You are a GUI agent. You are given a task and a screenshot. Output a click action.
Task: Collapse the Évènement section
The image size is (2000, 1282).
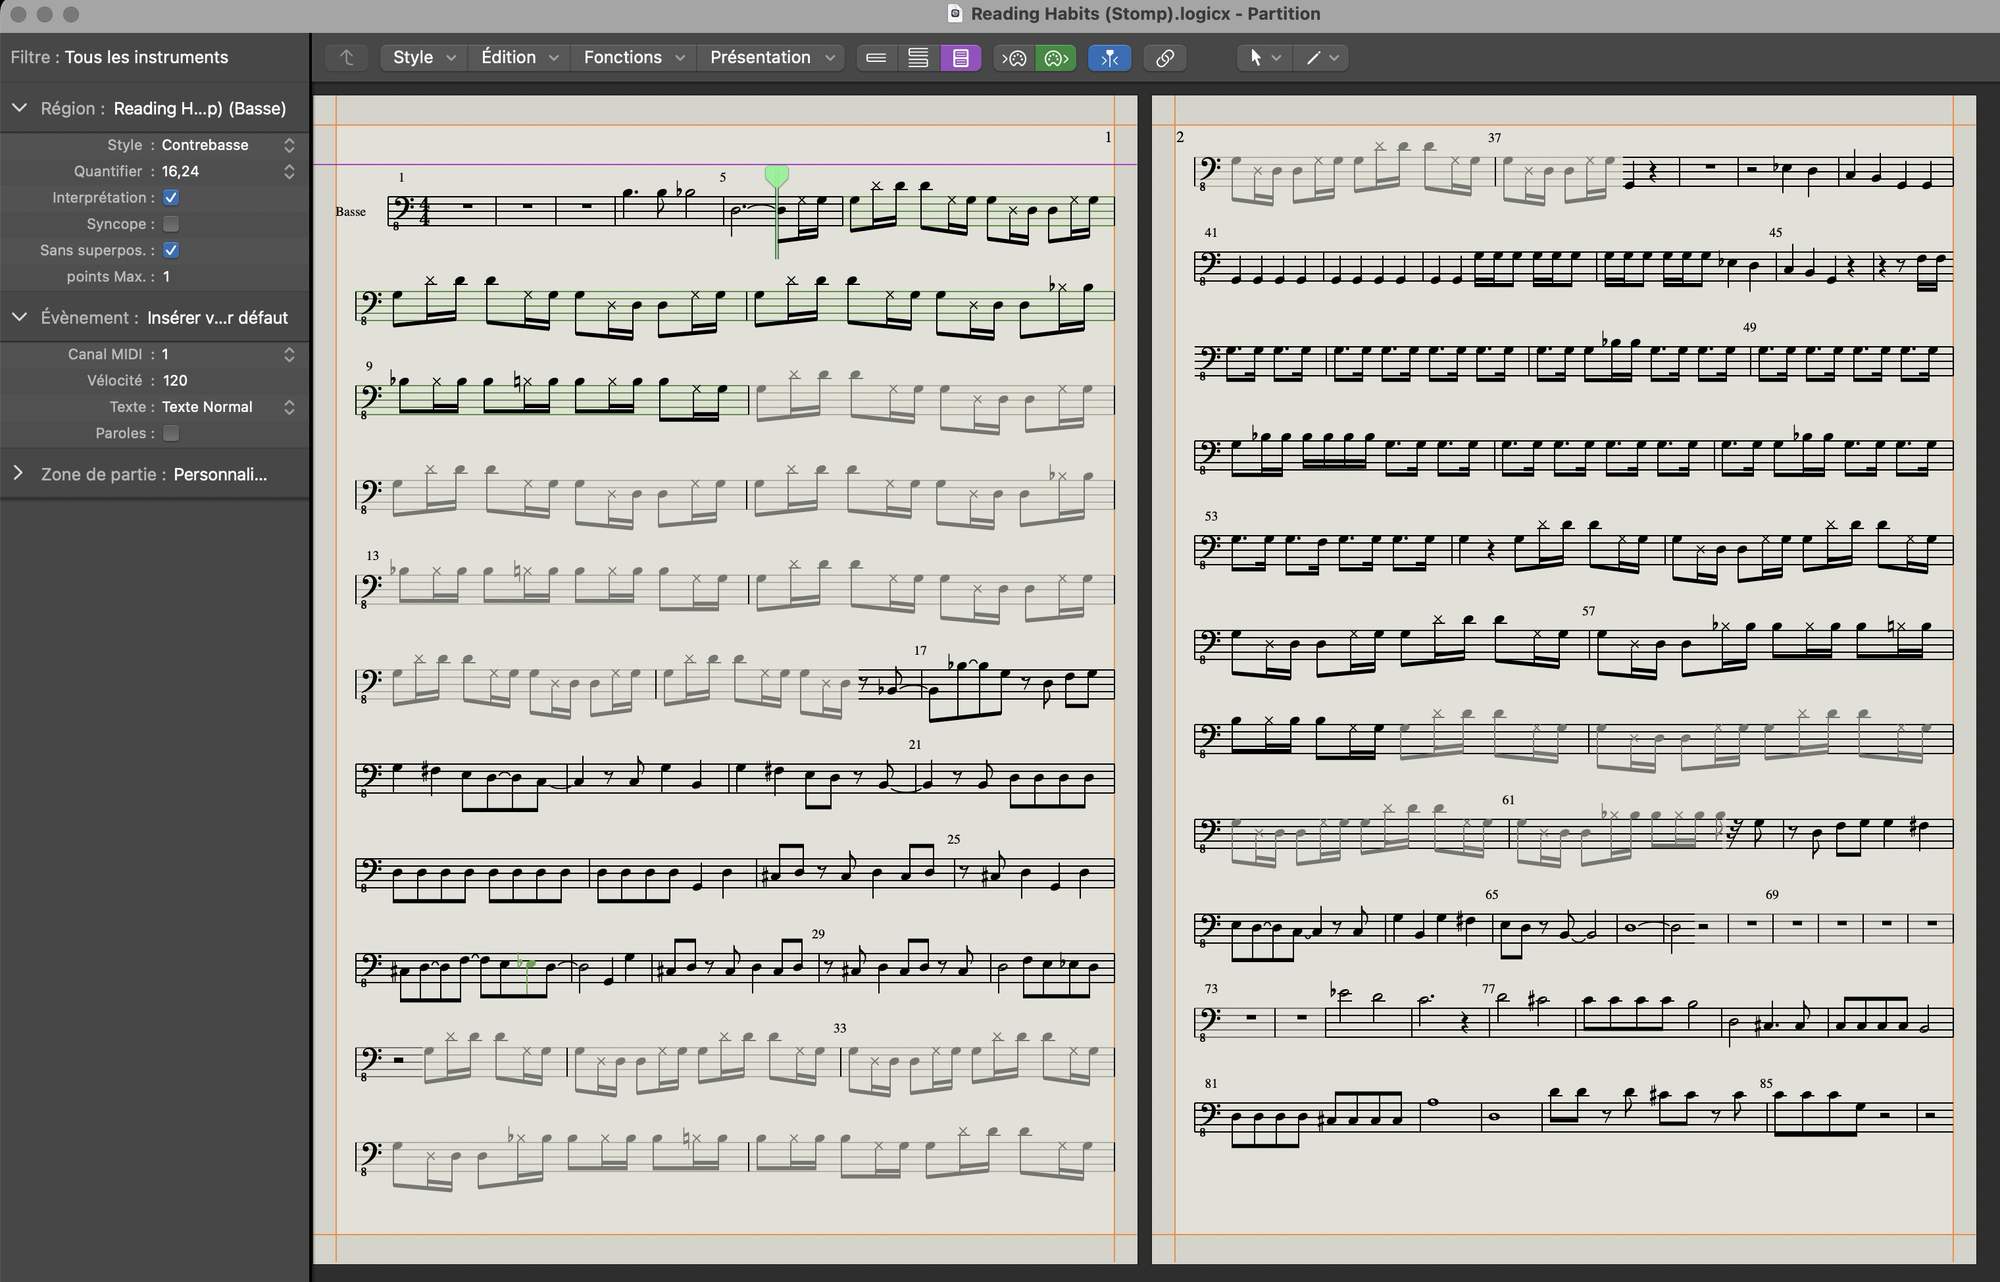(19, 317)
